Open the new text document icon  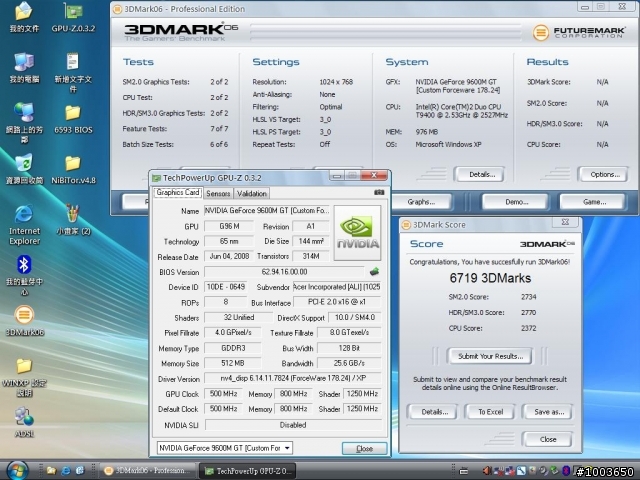tap(73, 72)
